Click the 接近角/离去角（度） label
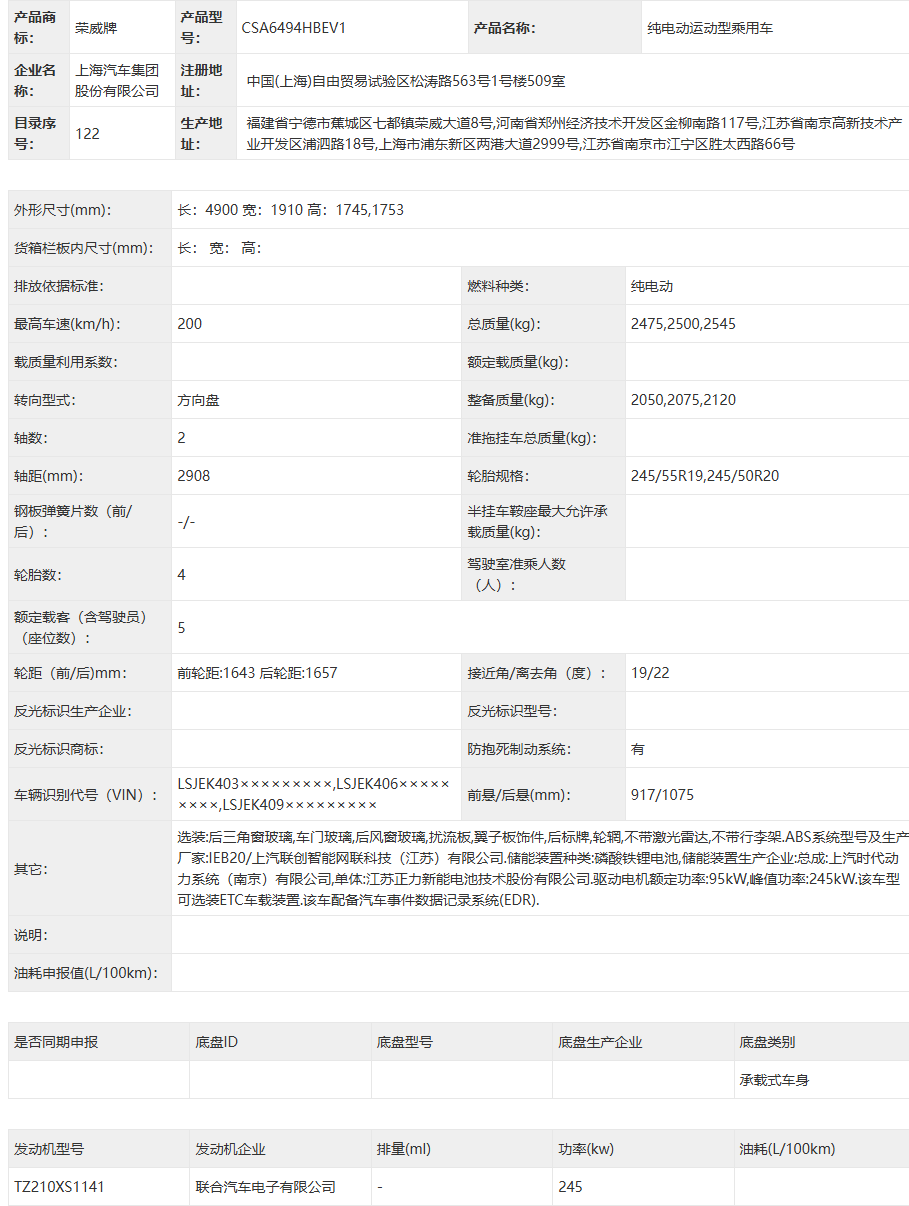909x1206 pixels. tap(537, 673)
